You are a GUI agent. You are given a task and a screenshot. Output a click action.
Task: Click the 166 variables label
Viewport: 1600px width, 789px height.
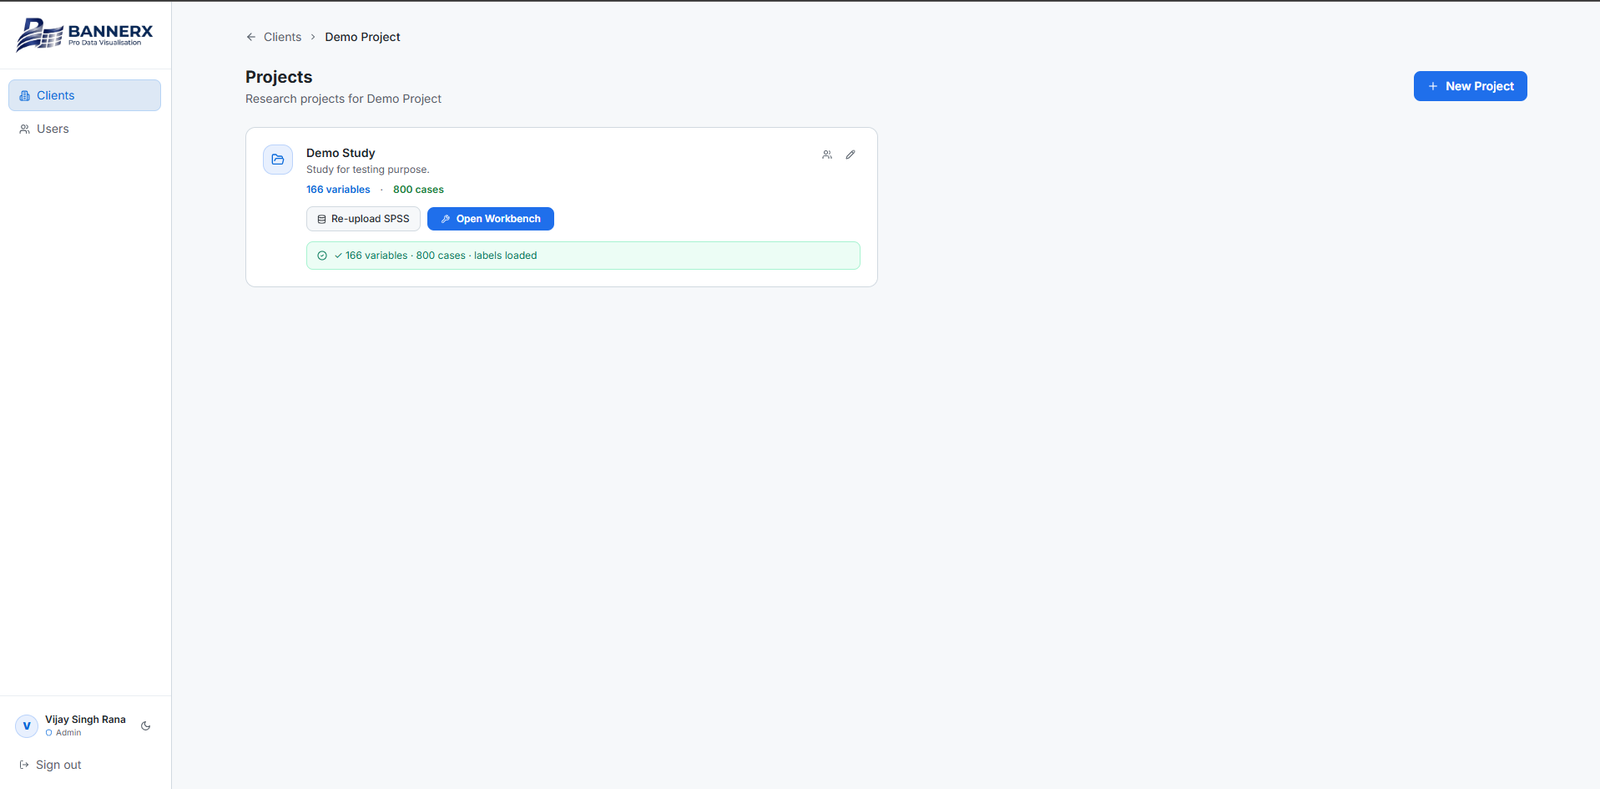click(338, 189)
